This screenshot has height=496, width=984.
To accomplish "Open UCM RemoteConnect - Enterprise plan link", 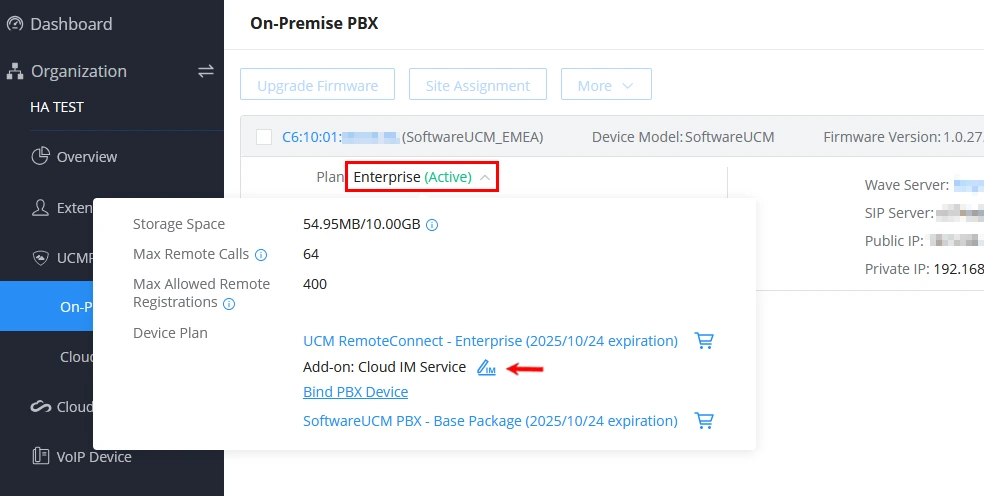I will click(490, 341).
